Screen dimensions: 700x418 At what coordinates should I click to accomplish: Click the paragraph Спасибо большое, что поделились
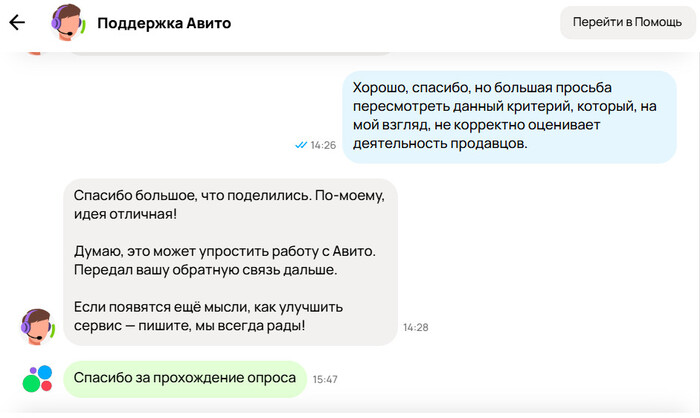coord(229,206)
